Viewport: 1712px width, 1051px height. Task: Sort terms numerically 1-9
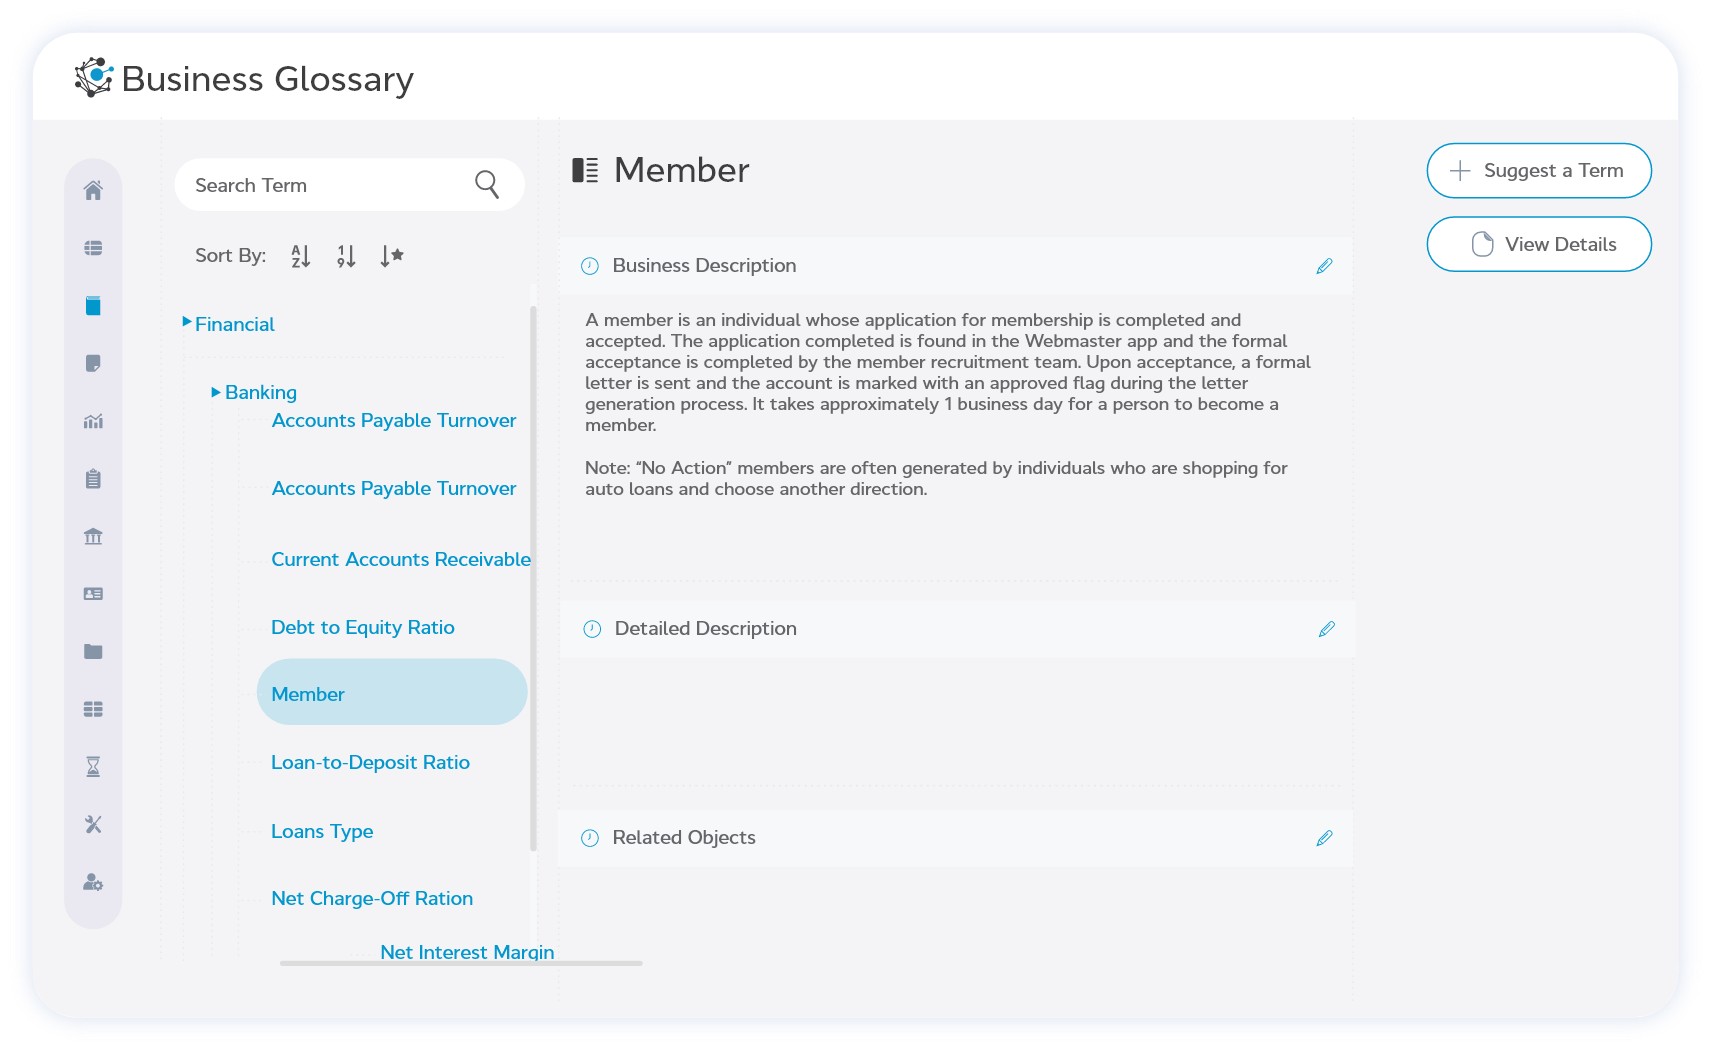pyautogui.click(x=346, y=256)
